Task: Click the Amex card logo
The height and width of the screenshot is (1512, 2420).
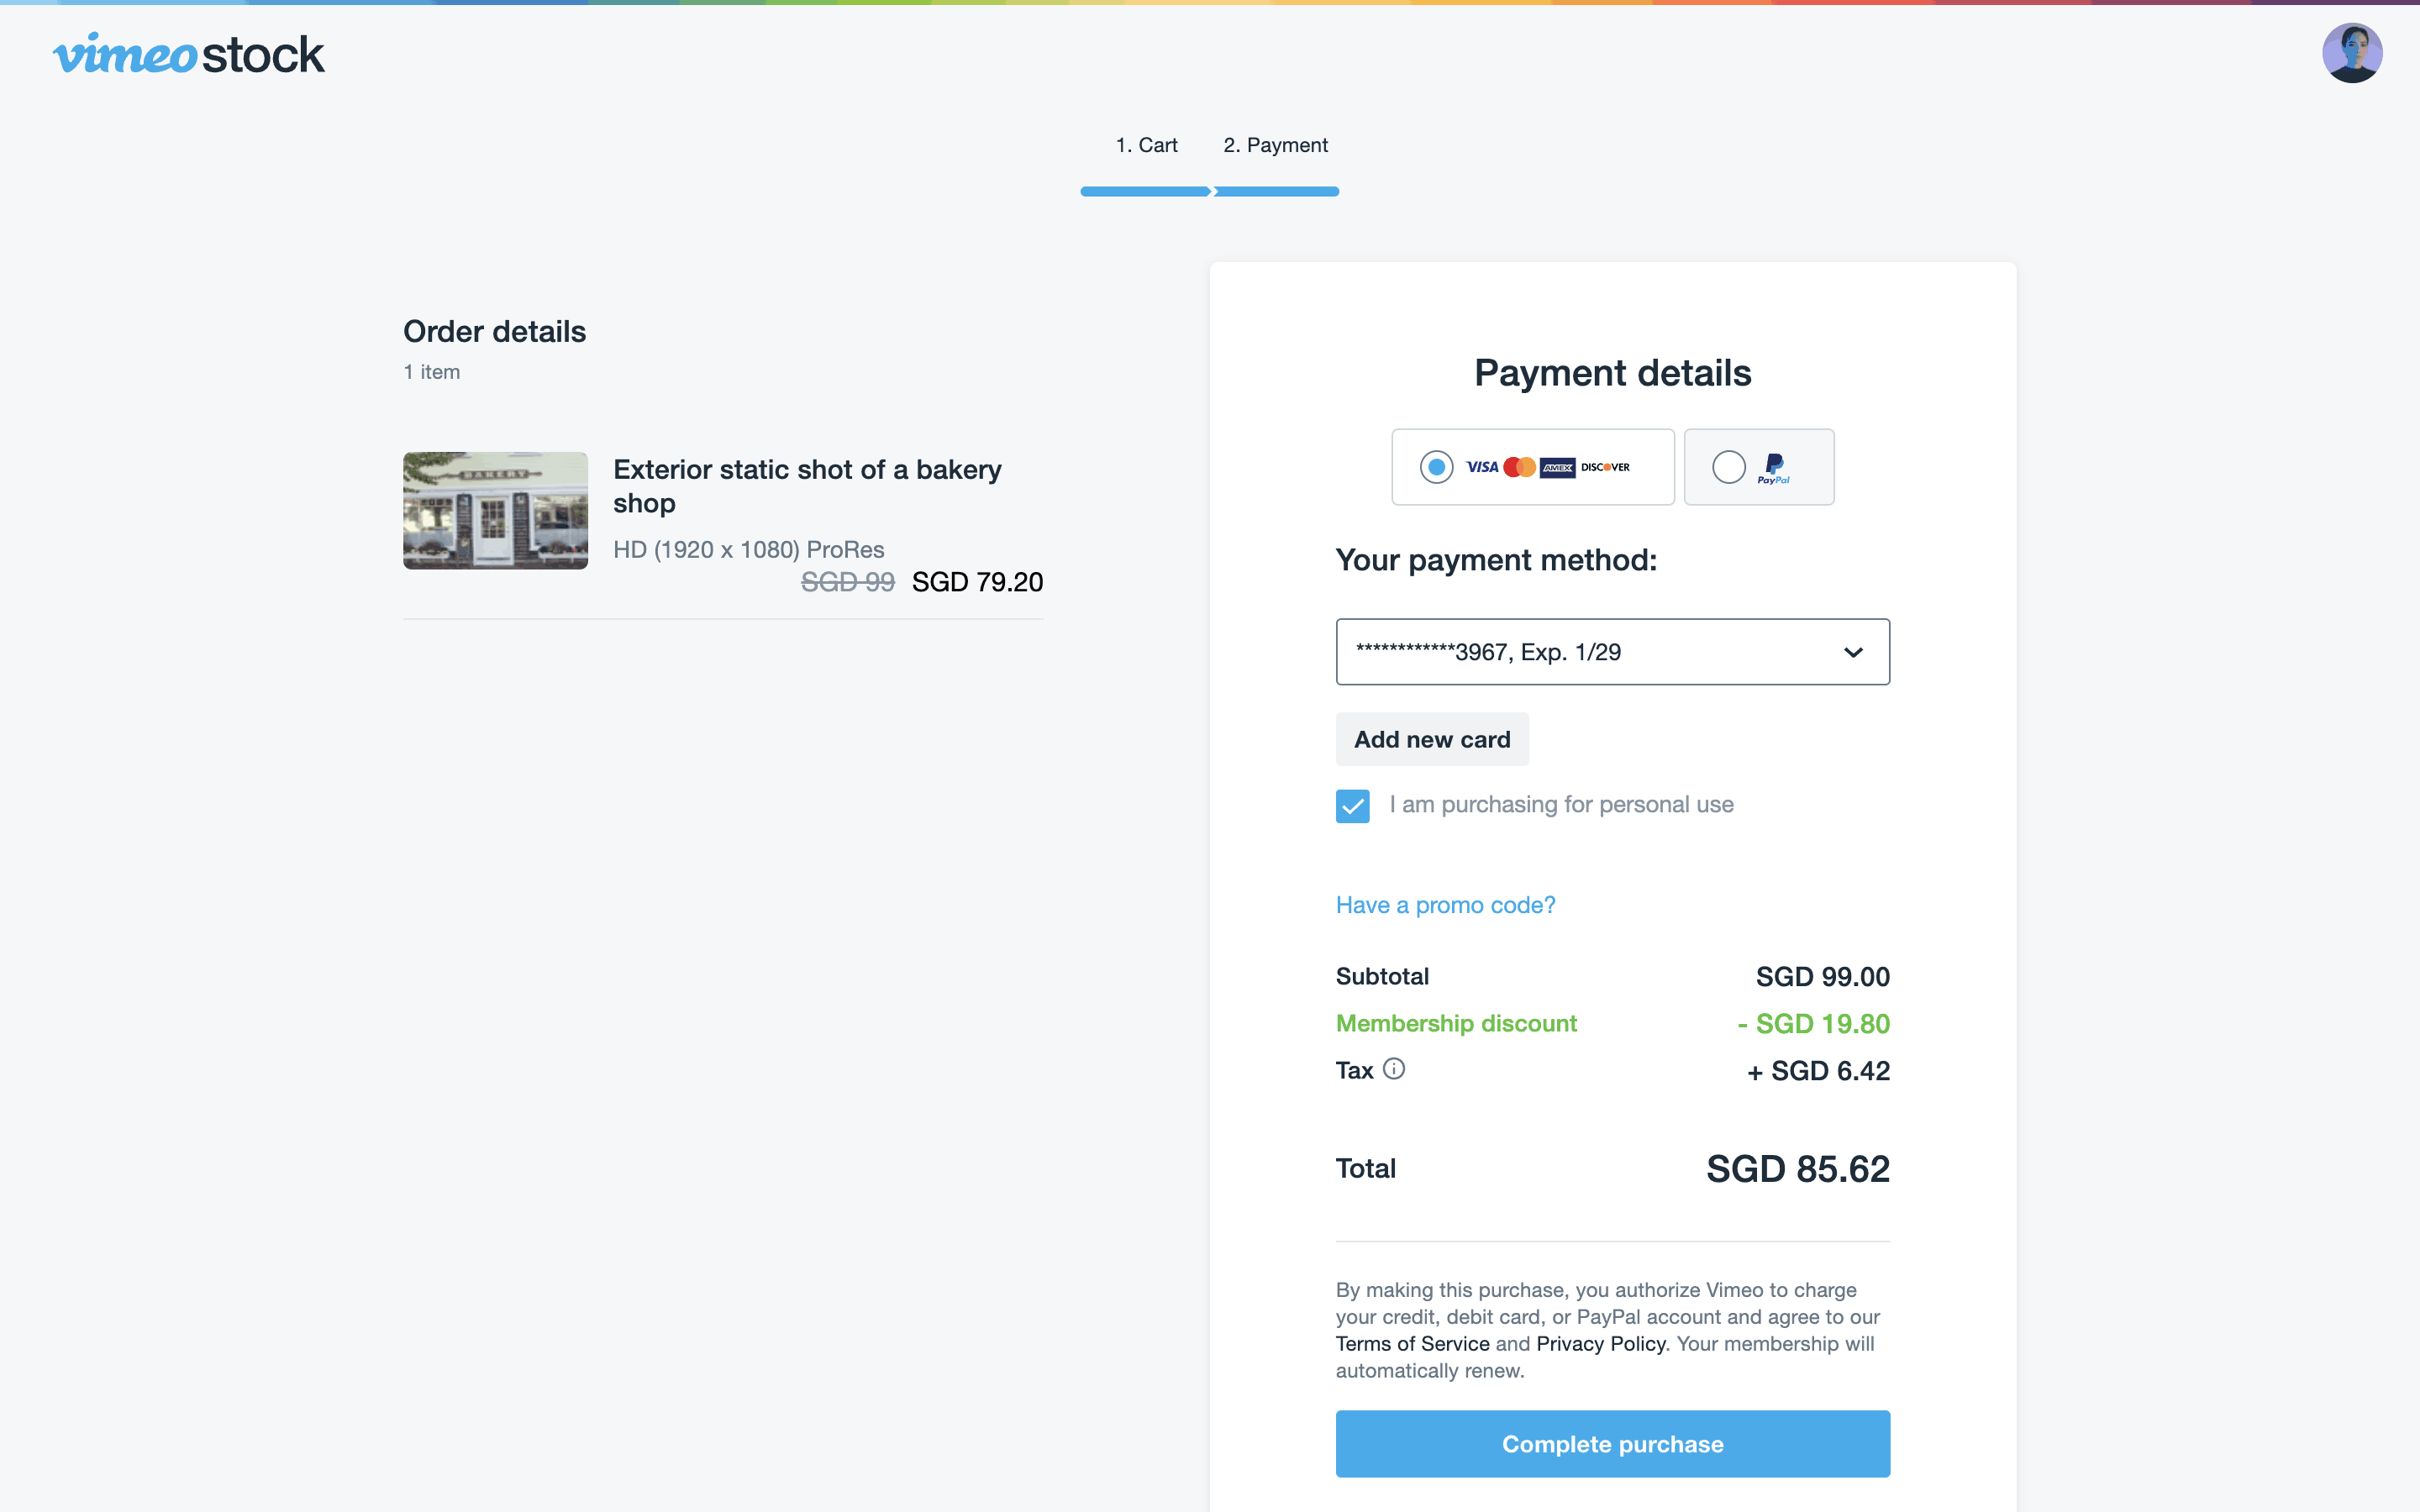Action: click(x=1557, y=467)
